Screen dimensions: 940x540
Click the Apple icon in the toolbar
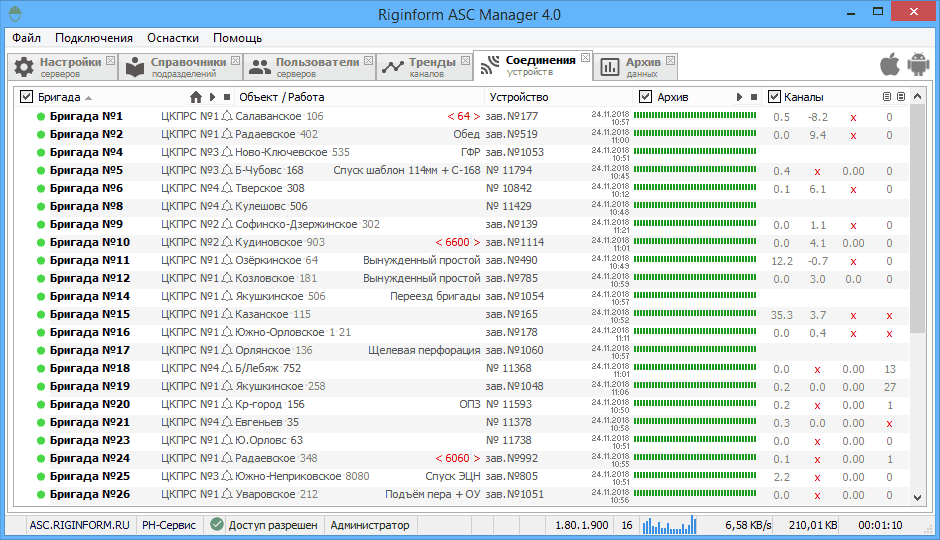(x=889, y=66)
